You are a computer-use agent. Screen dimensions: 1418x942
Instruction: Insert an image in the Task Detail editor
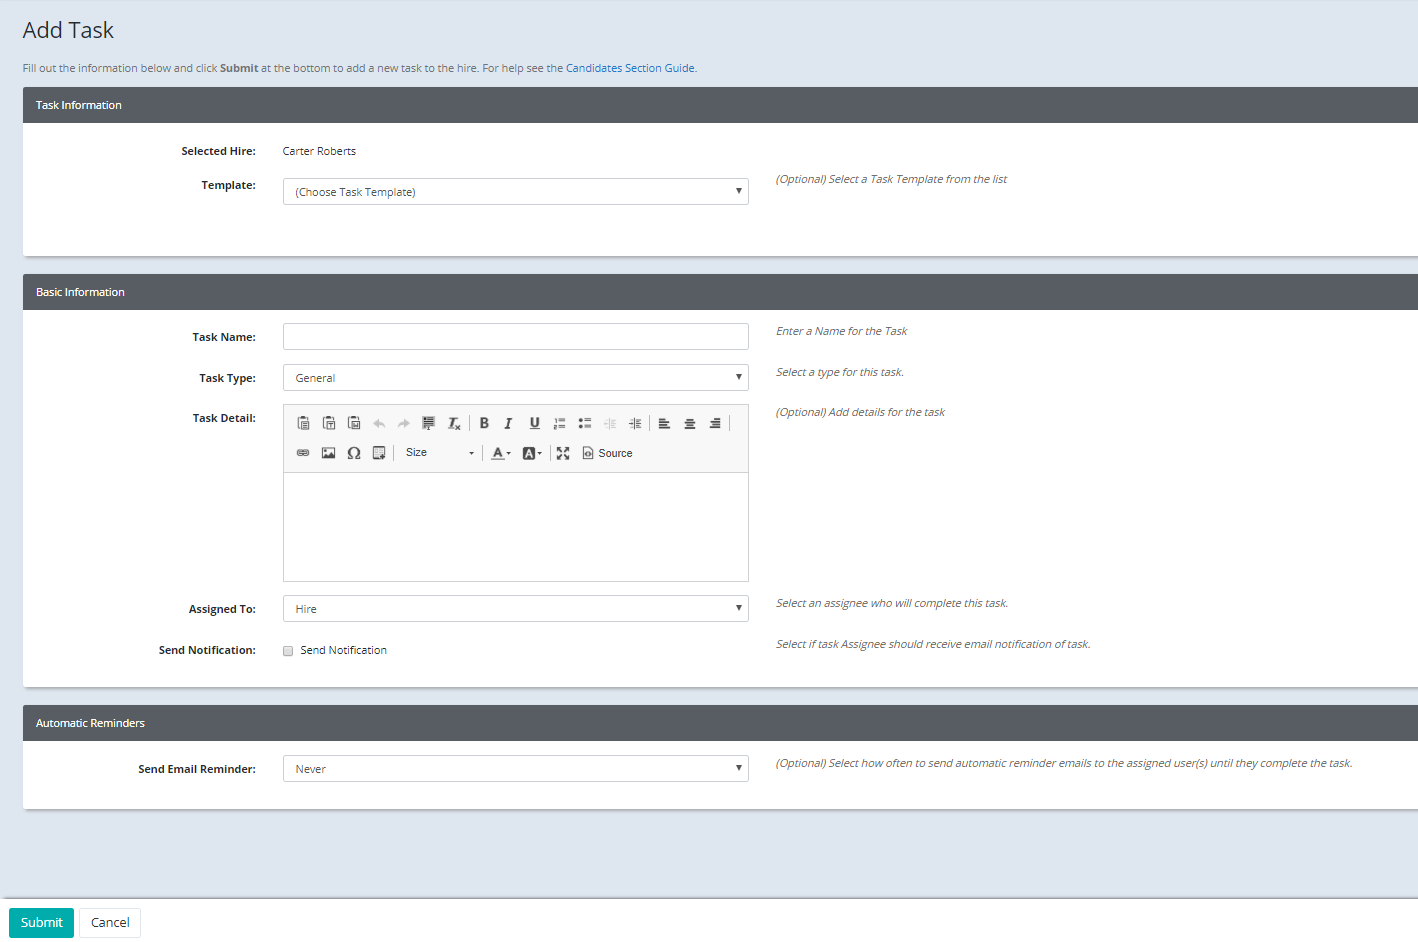pyautogui.click(x=329, y=452)
